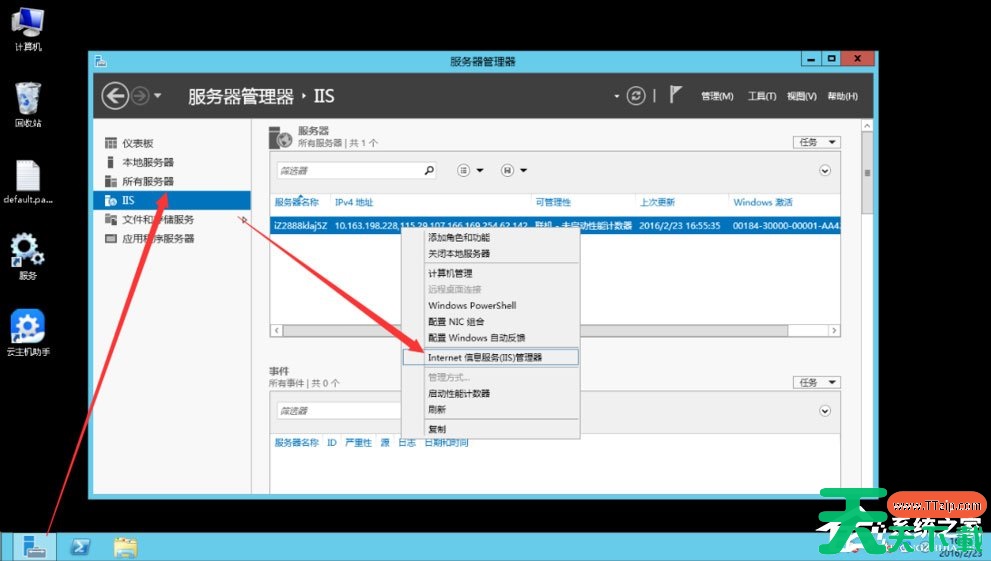Open the 工具(T) menu

(x=761, y=96)
